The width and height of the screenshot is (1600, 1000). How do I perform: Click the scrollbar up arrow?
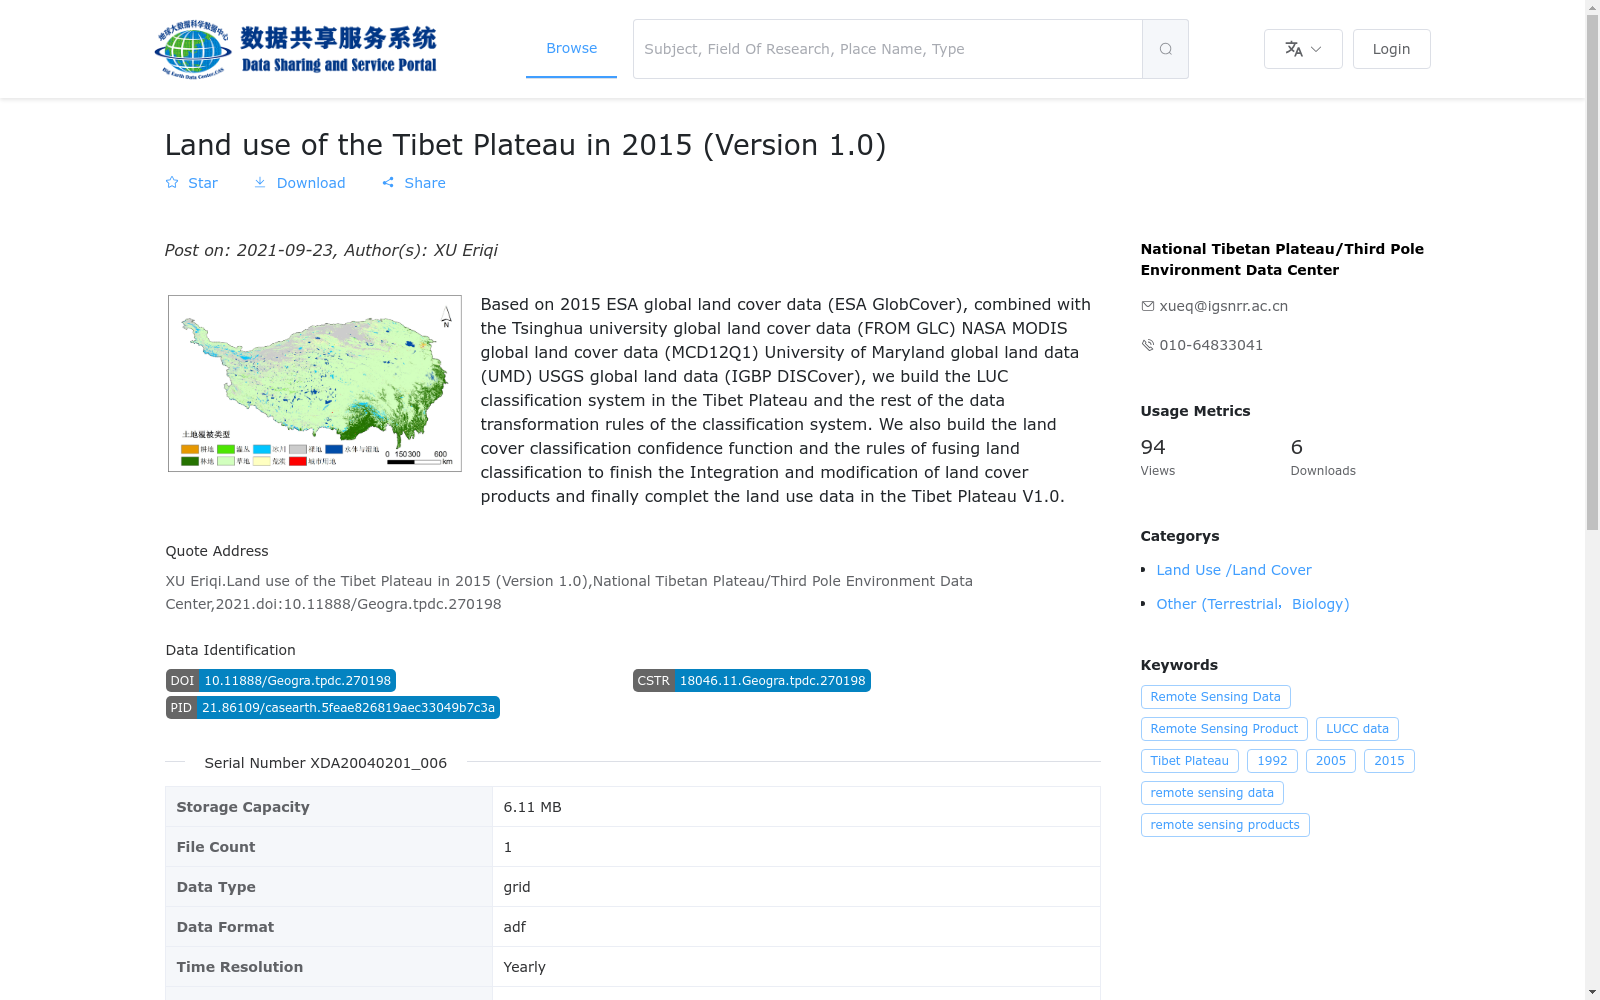1592,7
